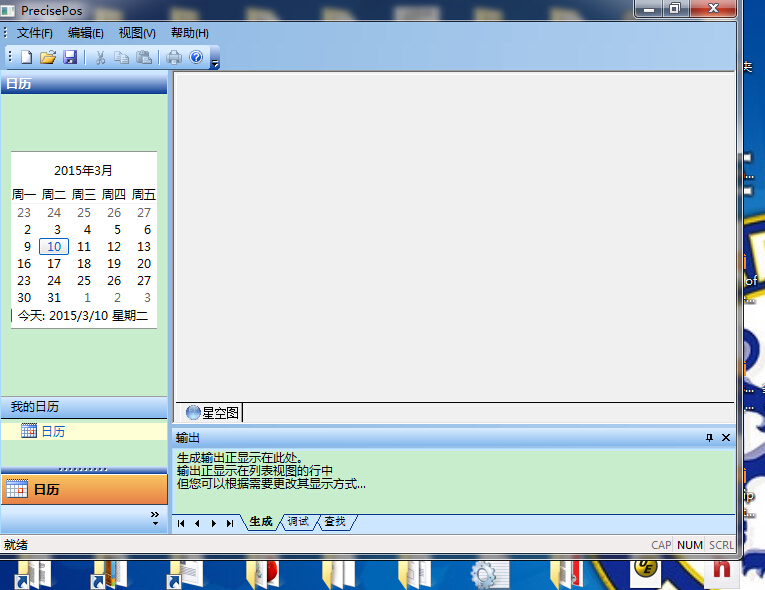Viewport: 765px width, 590px height.
Task: Click the PrecisePos app title icon
Action: [8, 10]
